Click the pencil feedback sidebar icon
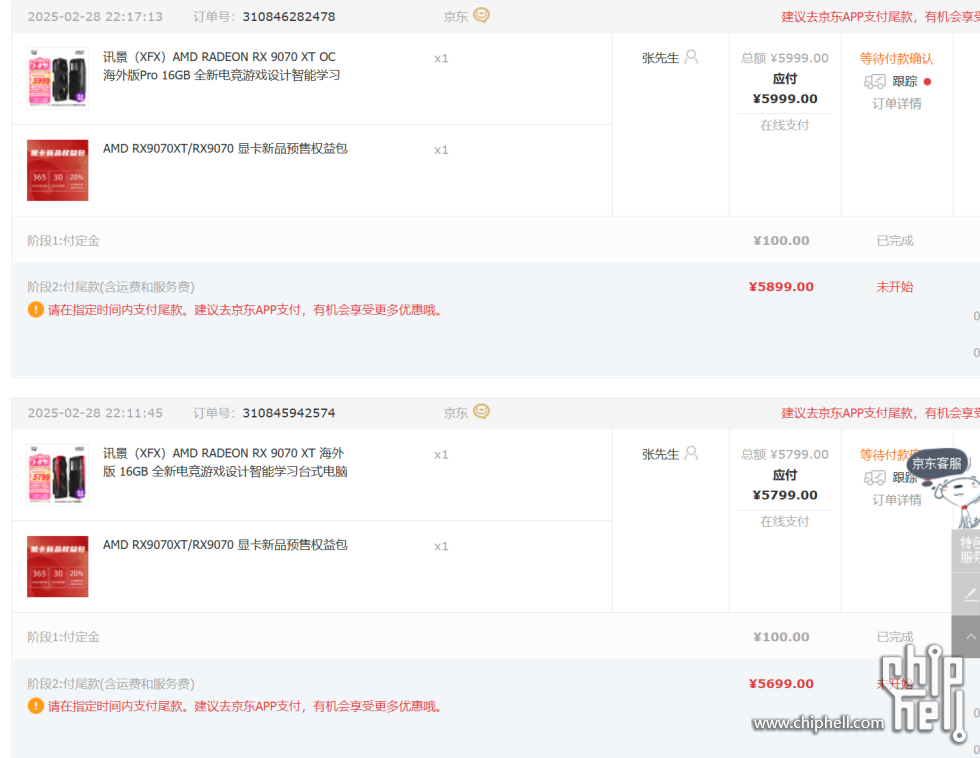 click(x=968, y=594)
